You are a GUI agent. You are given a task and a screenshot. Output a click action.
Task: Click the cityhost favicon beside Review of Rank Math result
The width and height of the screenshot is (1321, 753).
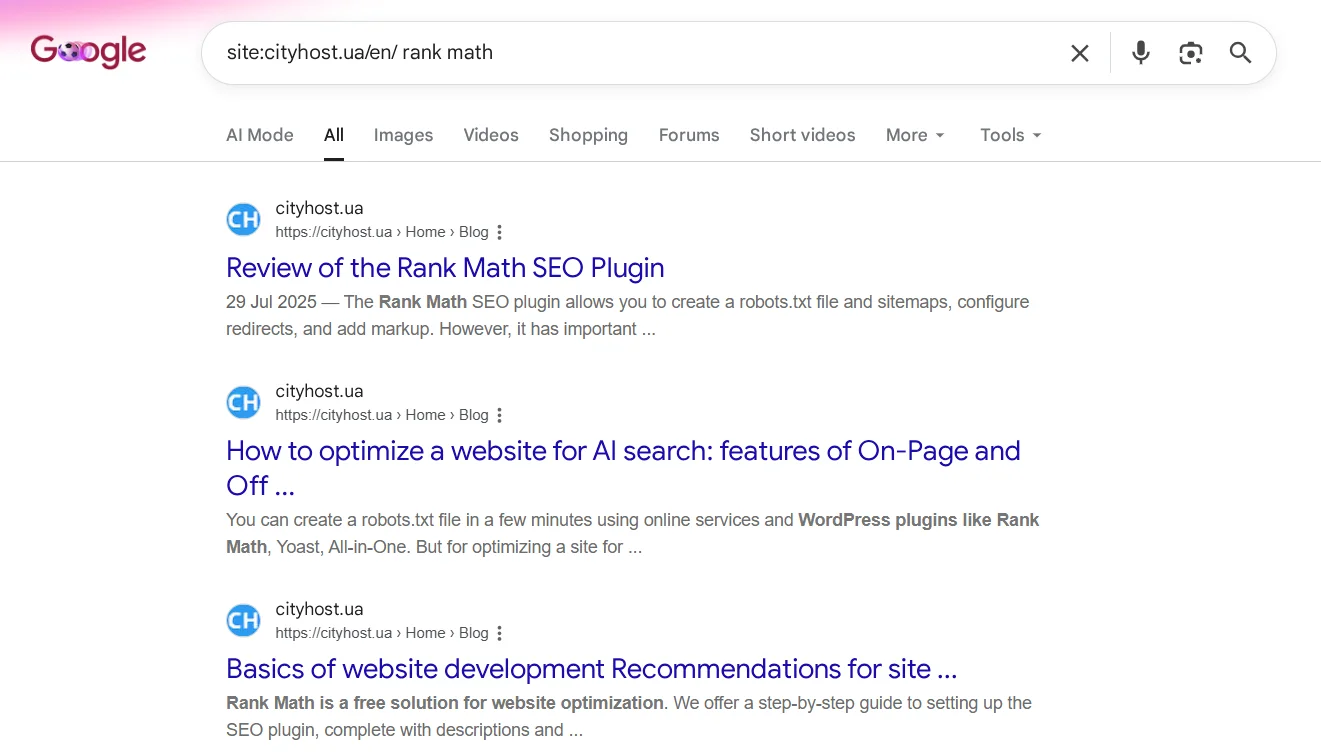click(x=243, y=219)
